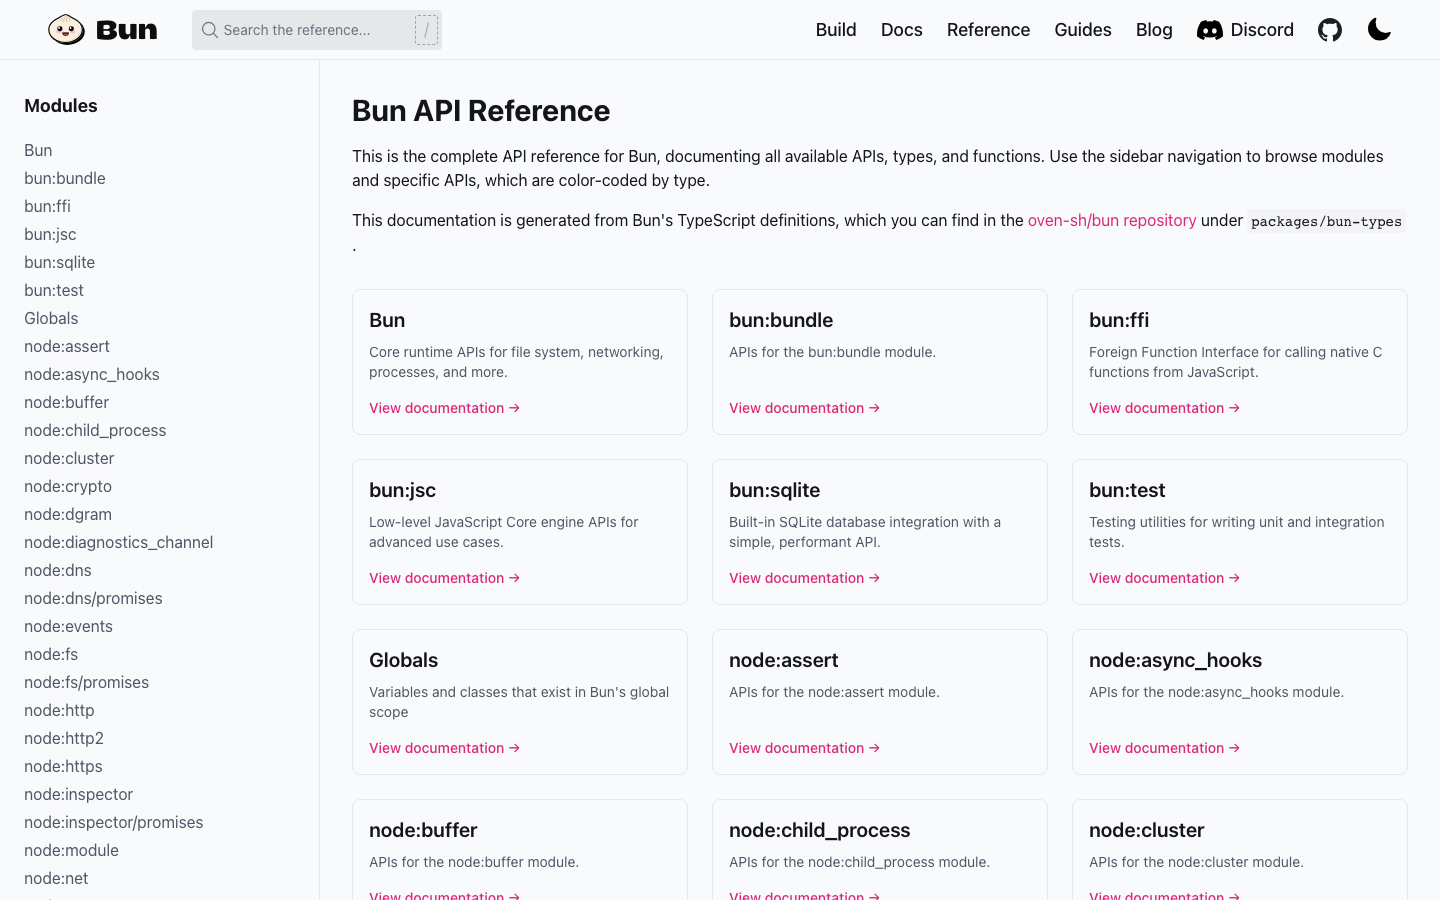The width and height of the screenshot is (1440, 900).
Task: View documentation for bun:jsc card
Action: tap(445, 578)
